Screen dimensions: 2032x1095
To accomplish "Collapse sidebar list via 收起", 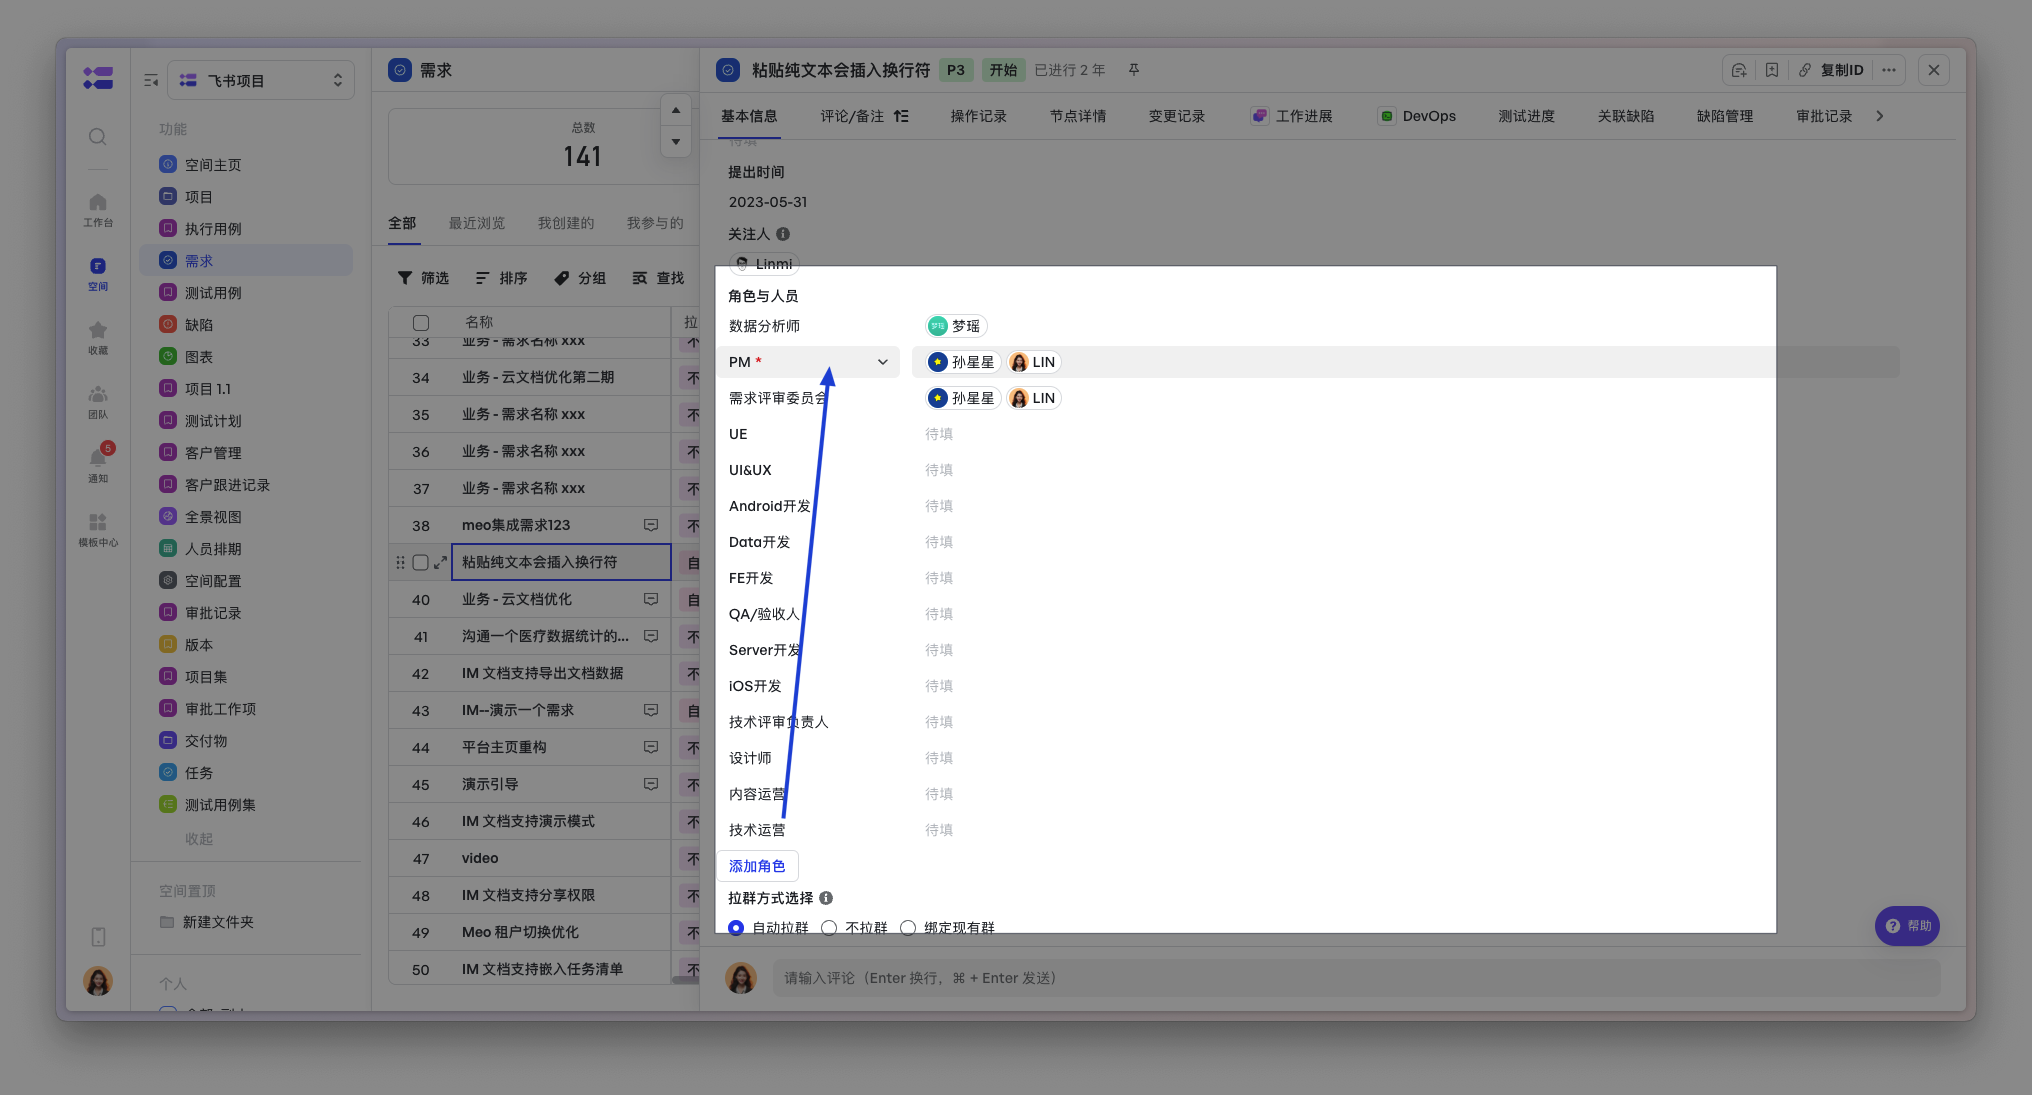I will 199,839.
